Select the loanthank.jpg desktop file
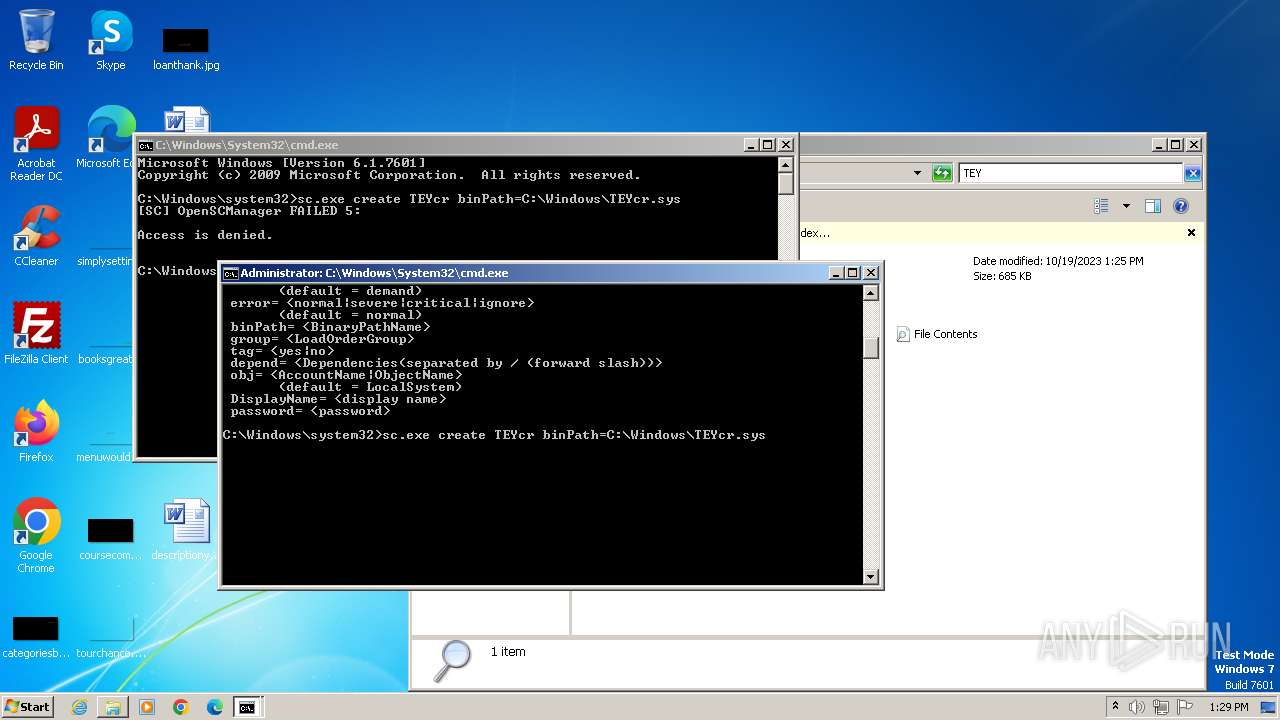 tap(186, 49)
